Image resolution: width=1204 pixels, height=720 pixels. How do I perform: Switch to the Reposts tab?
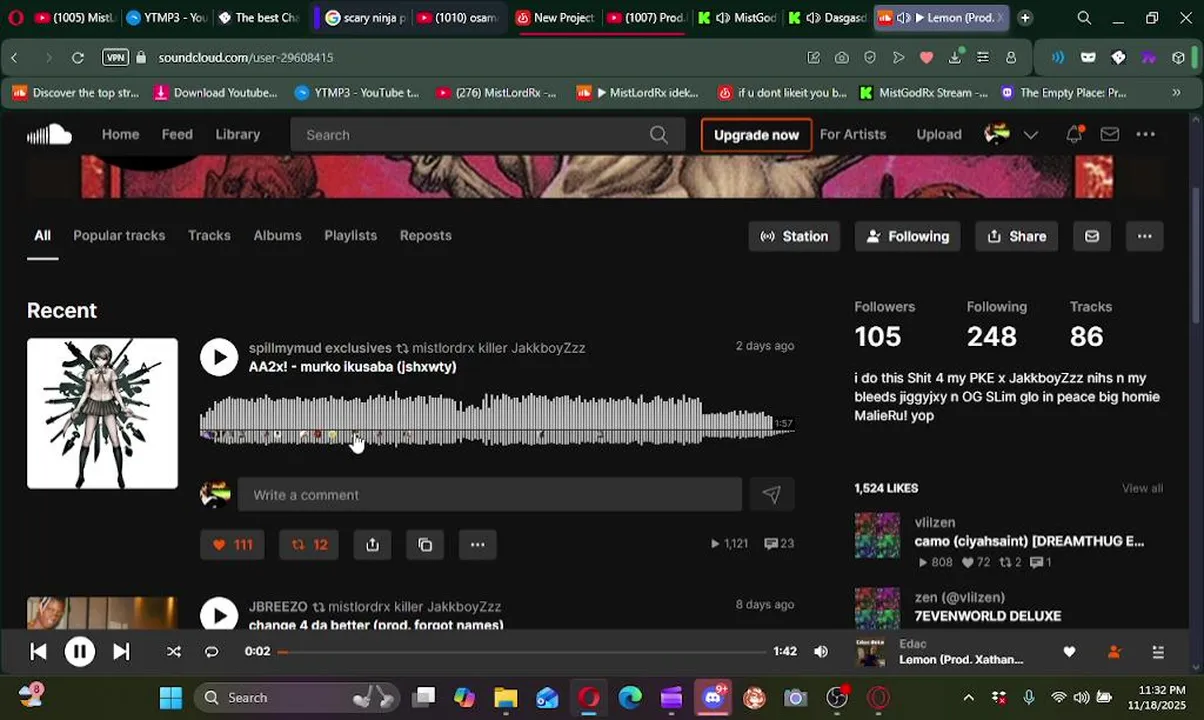point(426,236)
